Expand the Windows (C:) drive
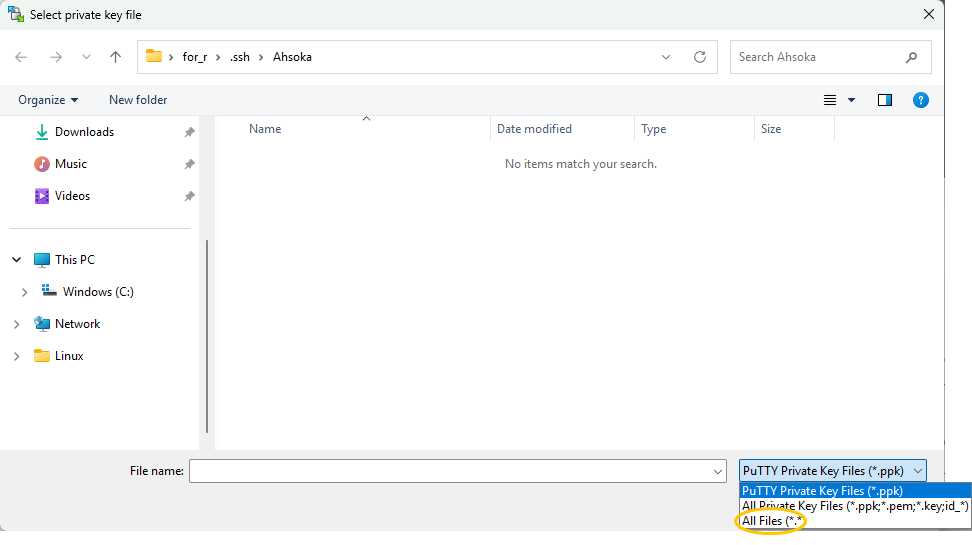Screen dimensions: 972x545 click(24, 292)
